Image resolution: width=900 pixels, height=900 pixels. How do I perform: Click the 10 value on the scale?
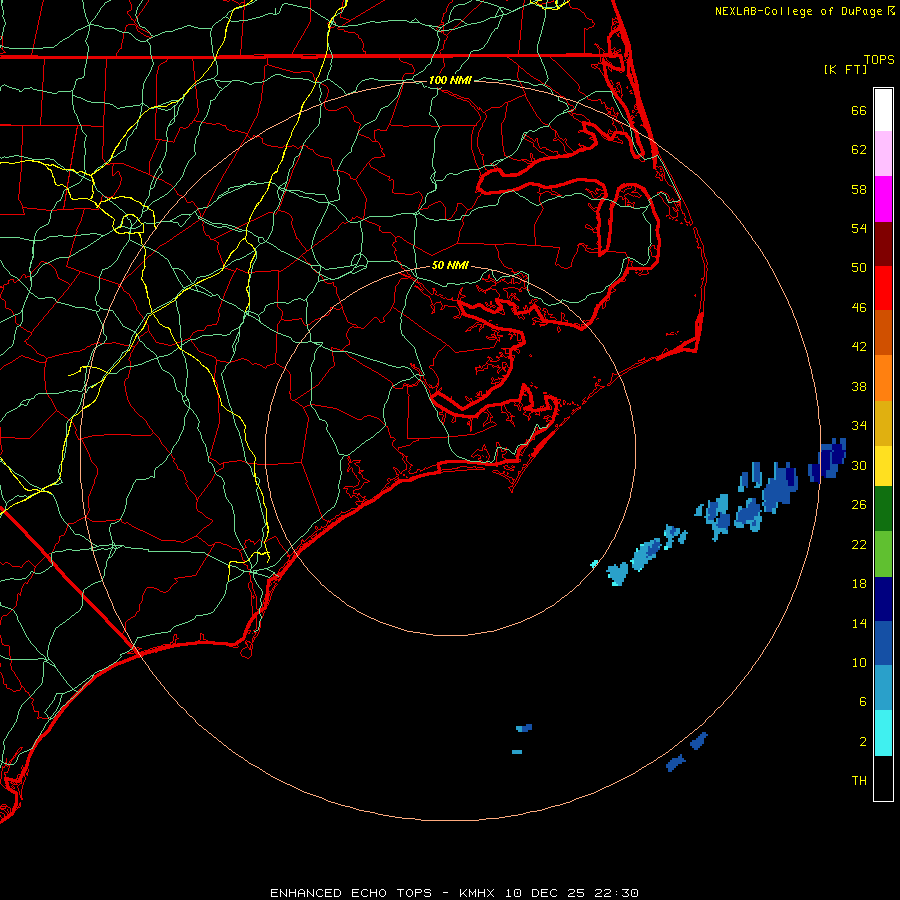tap(859, 662)
